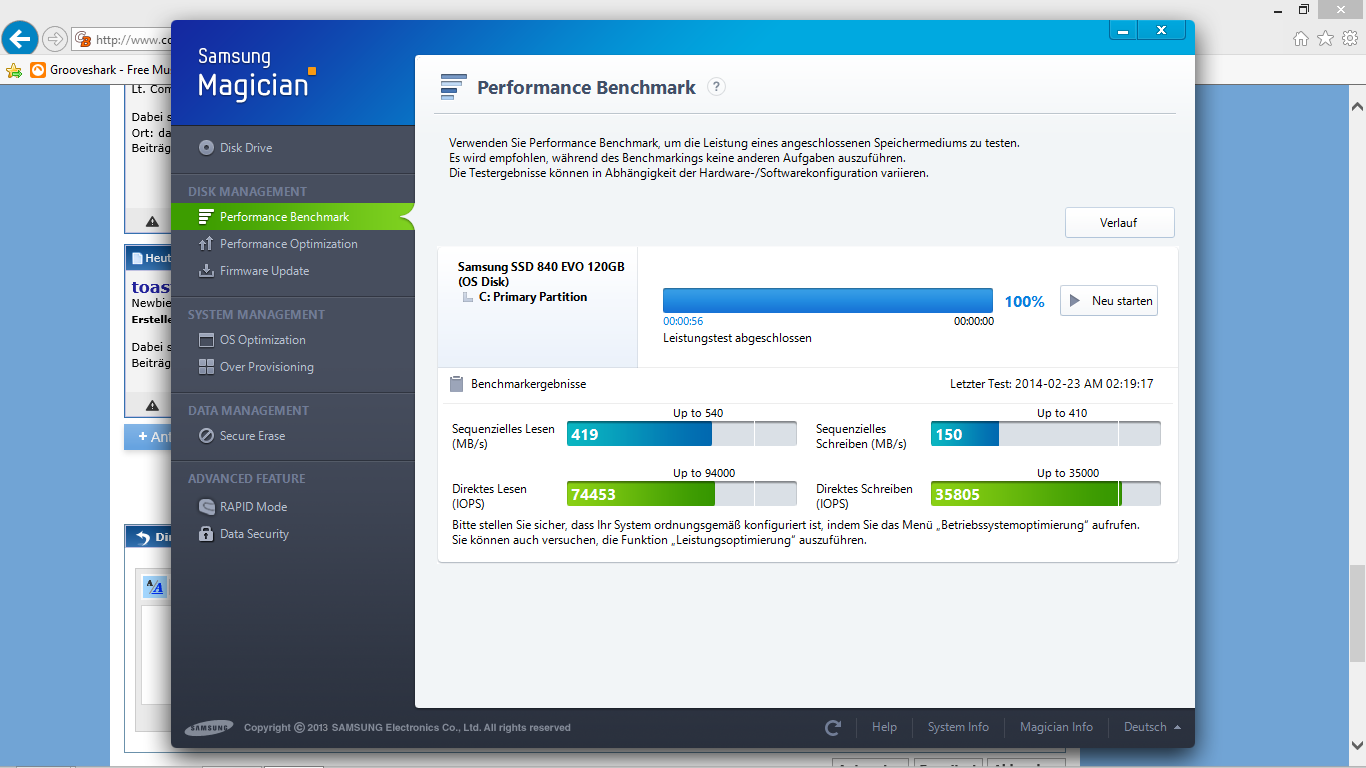Click the OS Optimization window icon

click(x=206, y=340)
